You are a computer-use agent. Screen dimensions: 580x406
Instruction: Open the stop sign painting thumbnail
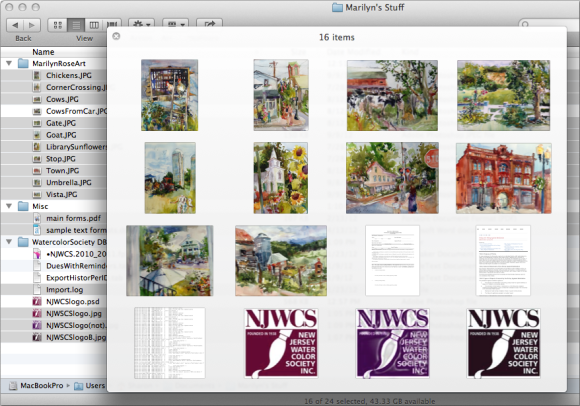point(392,178)
